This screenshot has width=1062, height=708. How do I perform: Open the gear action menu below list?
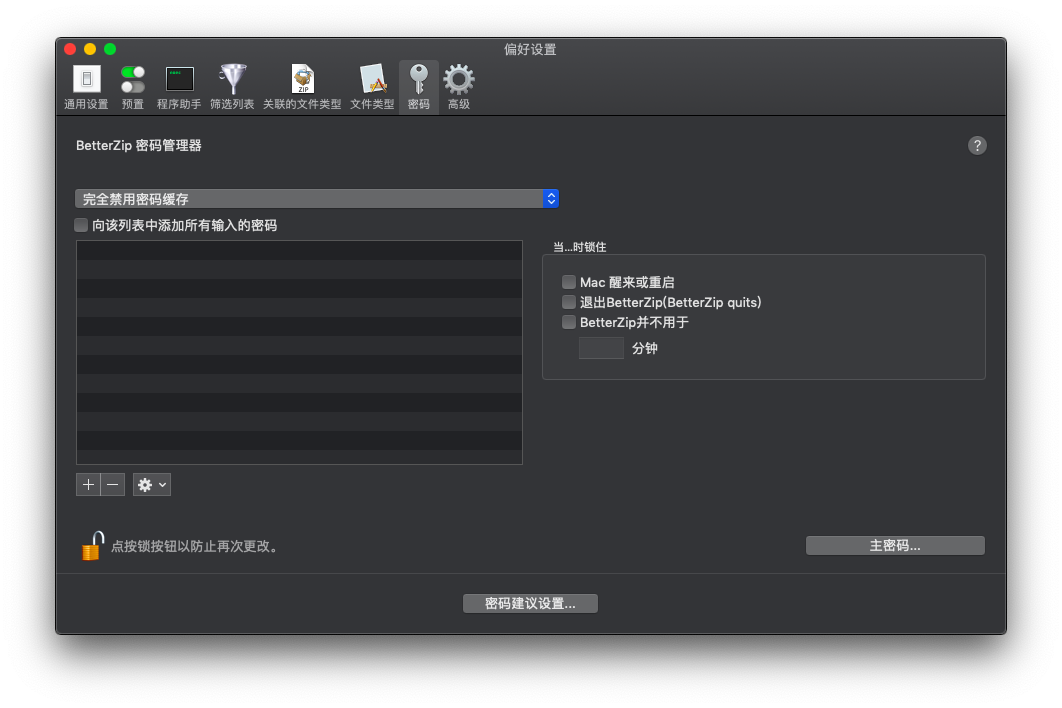click(151, 484)
